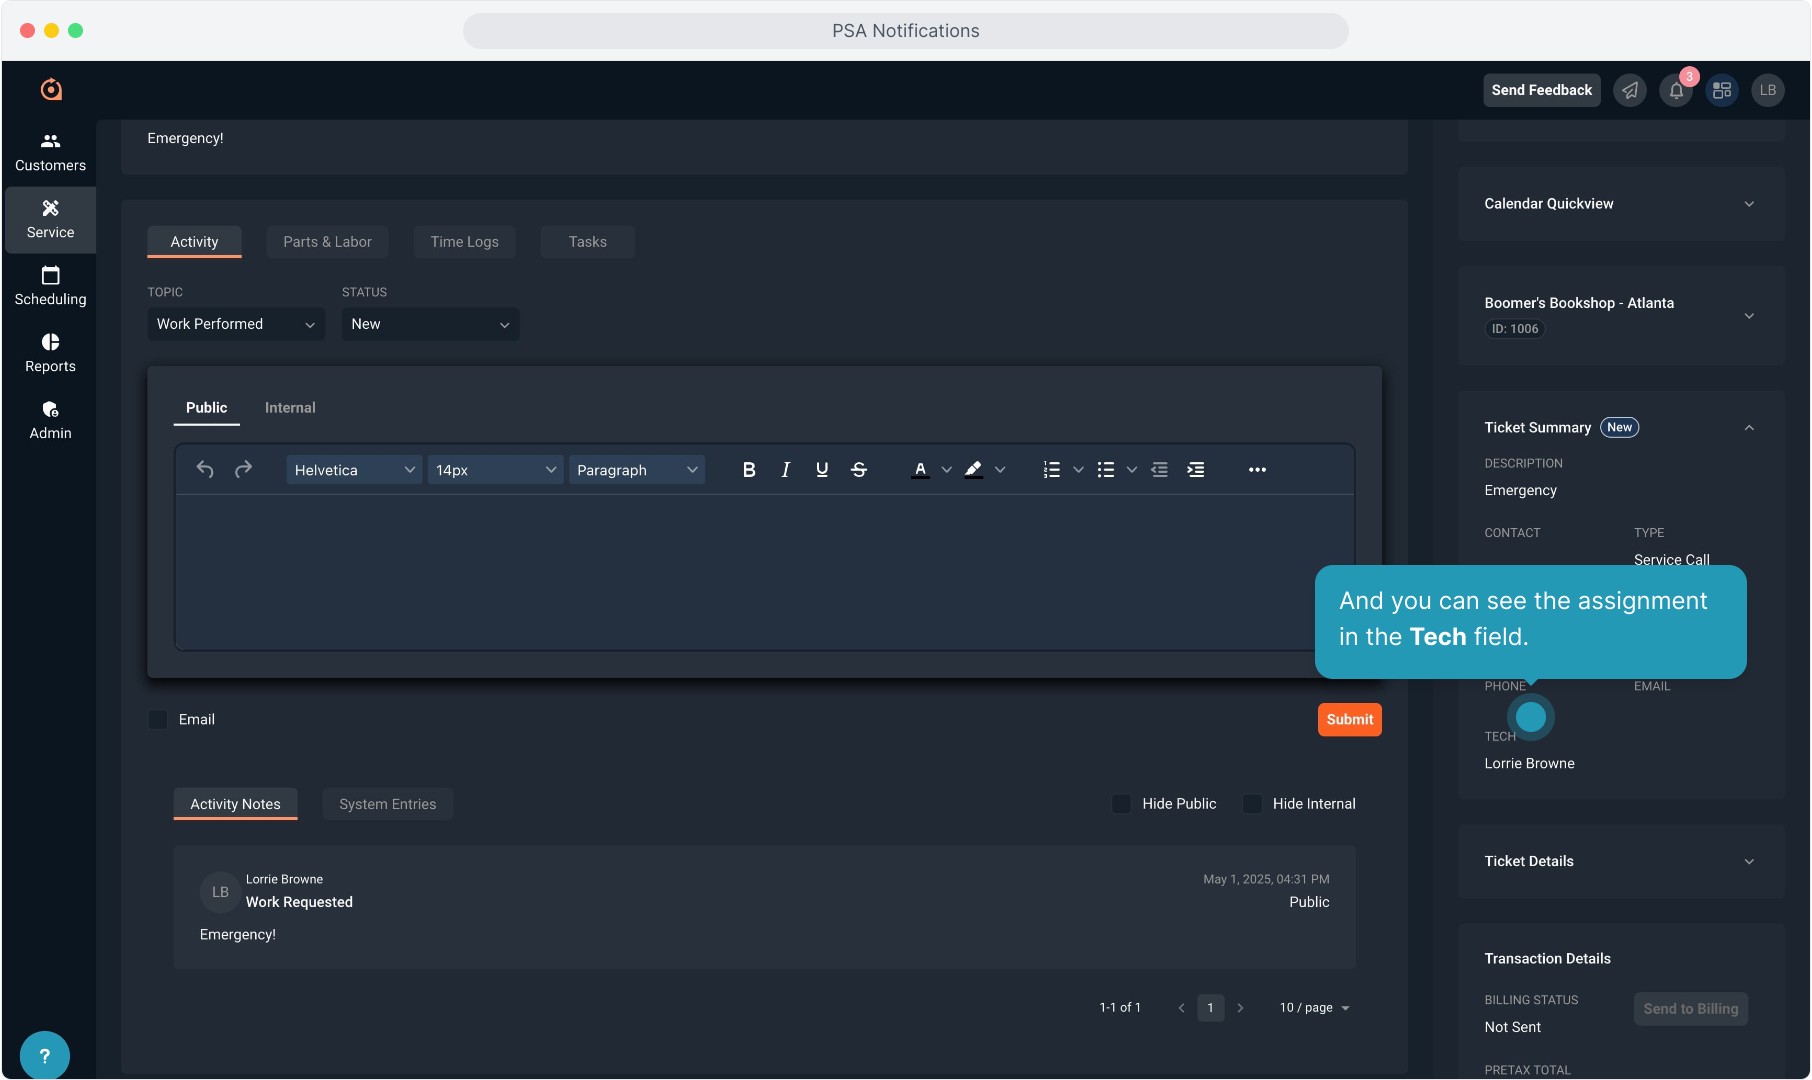This screenshot has width=1812, height=1080.
Task: Open the notifications bell
Action: pos(1676,90)
